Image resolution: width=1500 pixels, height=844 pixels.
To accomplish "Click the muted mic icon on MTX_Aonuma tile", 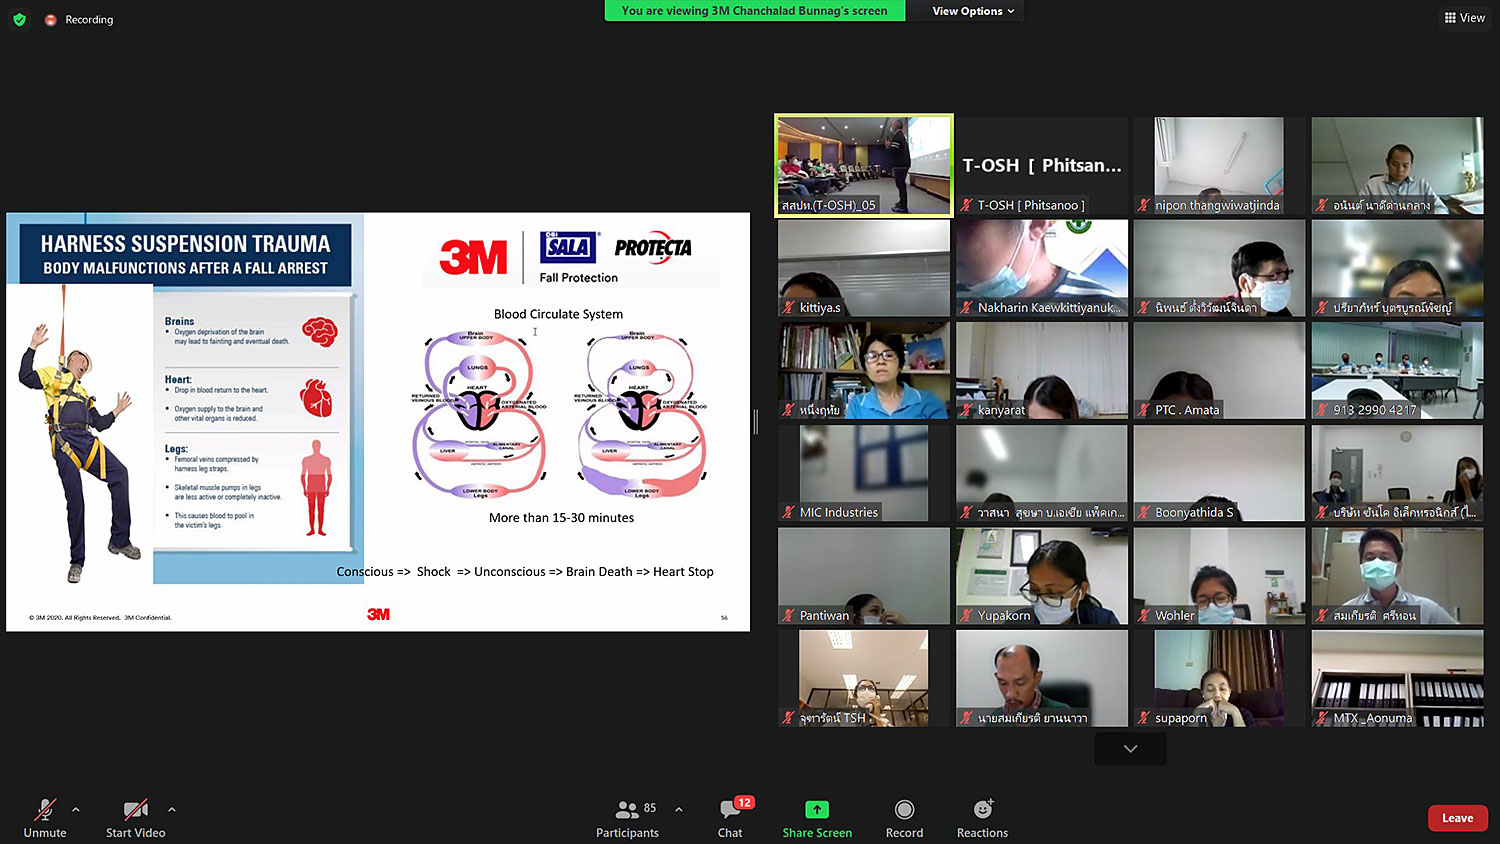I will click(1322, 718).
